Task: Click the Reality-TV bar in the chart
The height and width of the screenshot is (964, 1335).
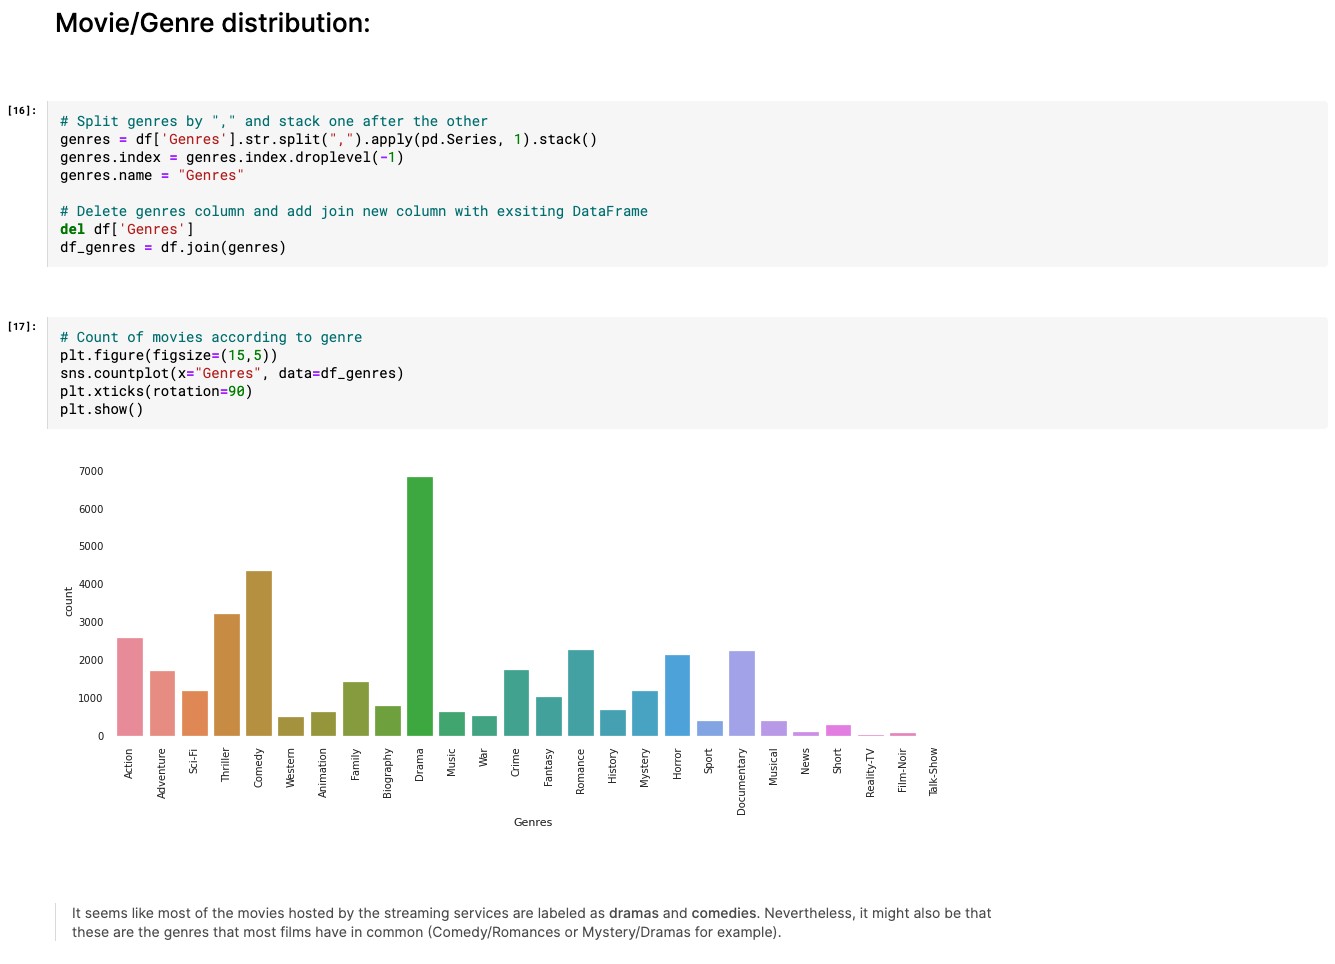Action: click(871, 733)
